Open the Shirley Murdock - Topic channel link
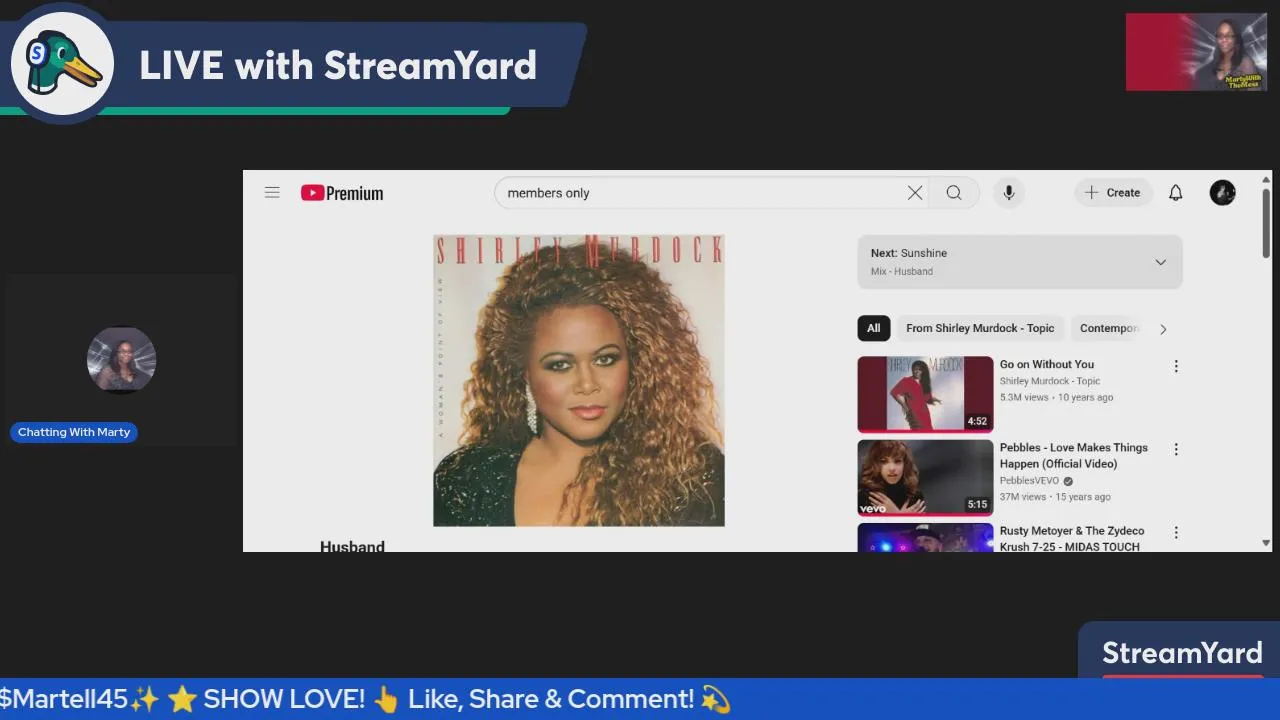 pyautogui.click(x=1050, y=381)
